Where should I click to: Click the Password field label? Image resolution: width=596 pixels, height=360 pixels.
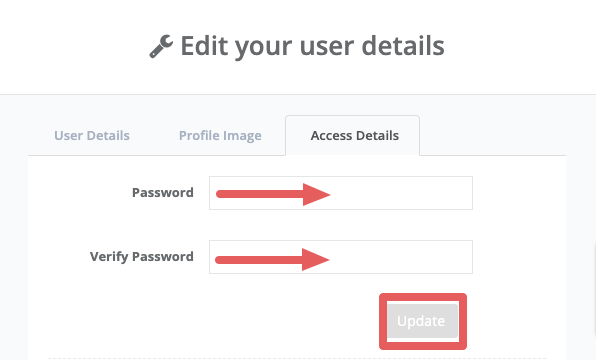163,192
